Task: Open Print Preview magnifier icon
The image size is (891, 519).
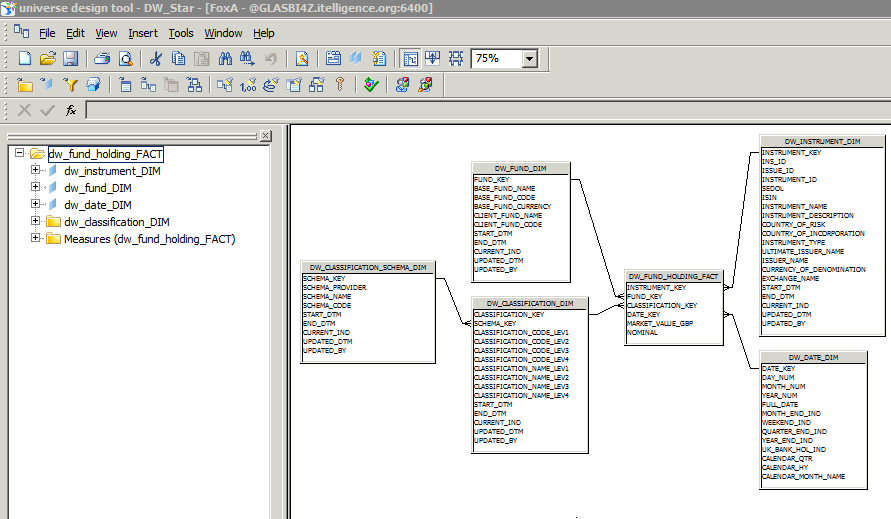Action: [126, 59]
